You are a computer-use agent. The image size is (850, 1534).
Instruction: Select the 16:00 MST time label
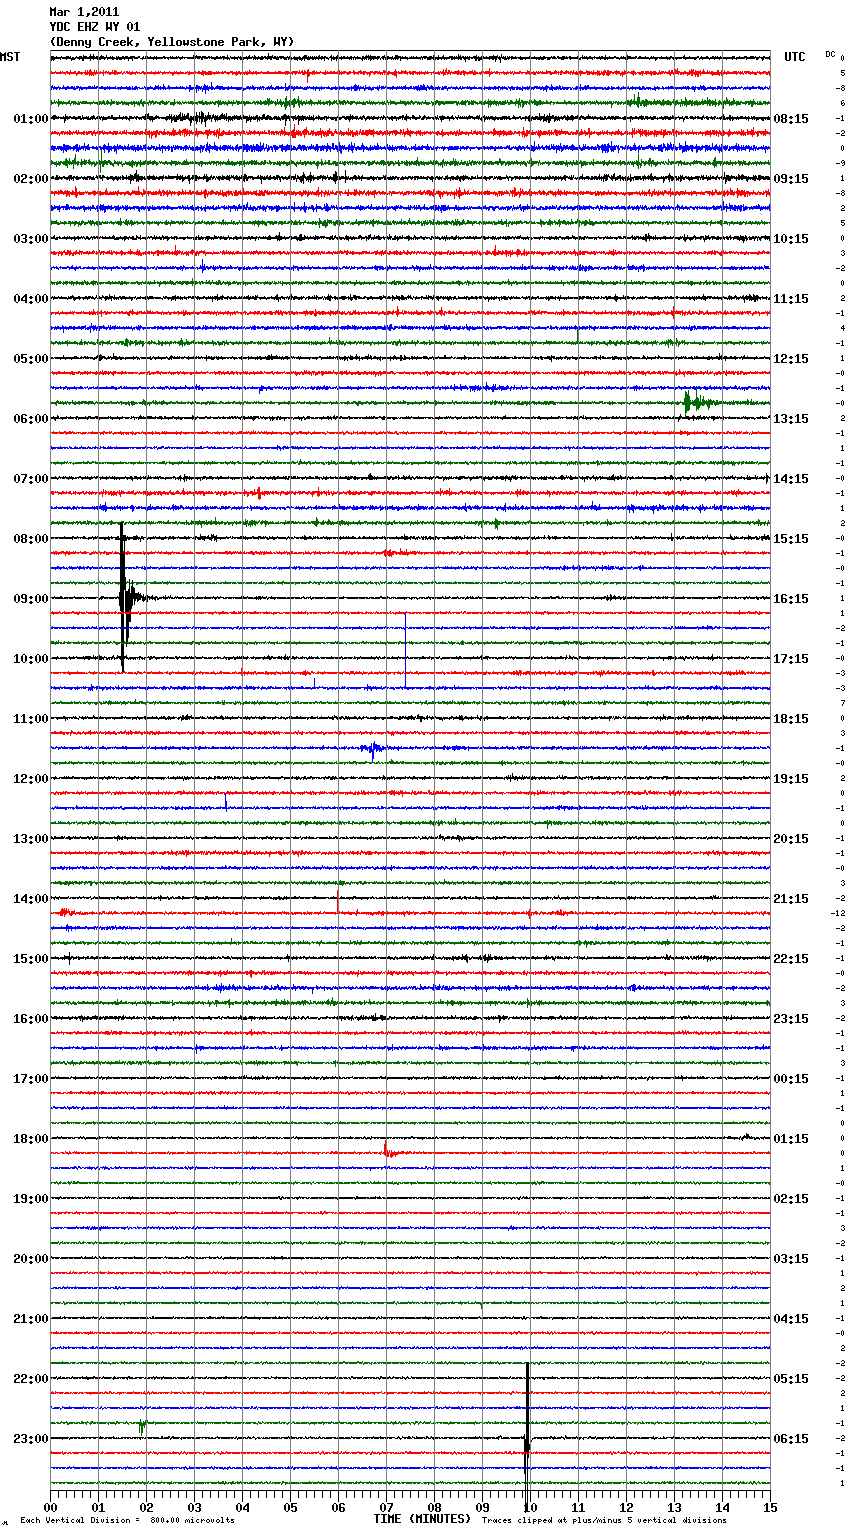31,1019
